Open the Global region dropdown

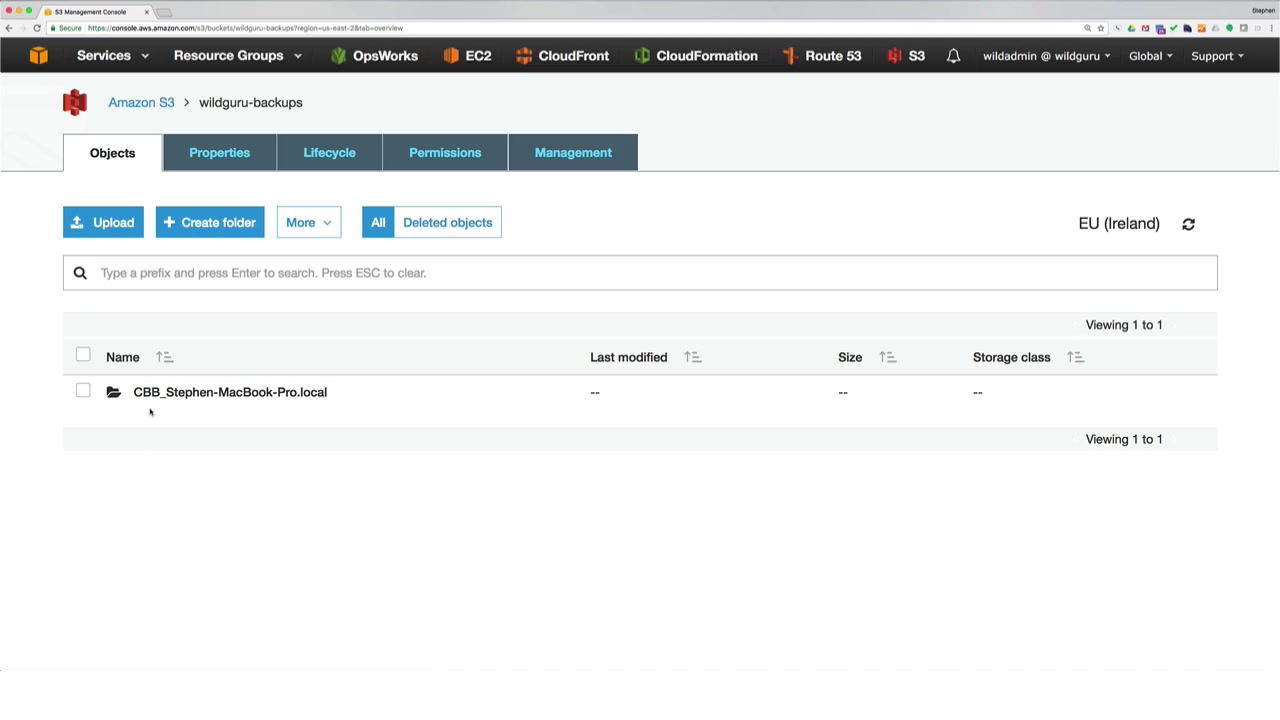point(1151,56)
